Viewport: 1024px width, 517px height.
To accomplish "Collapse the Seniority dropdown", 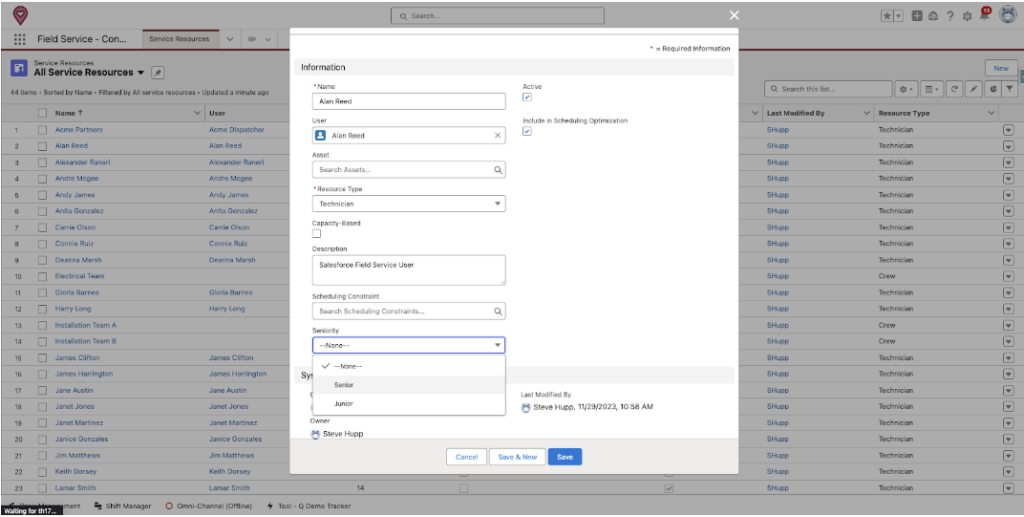I will point(409,345).
